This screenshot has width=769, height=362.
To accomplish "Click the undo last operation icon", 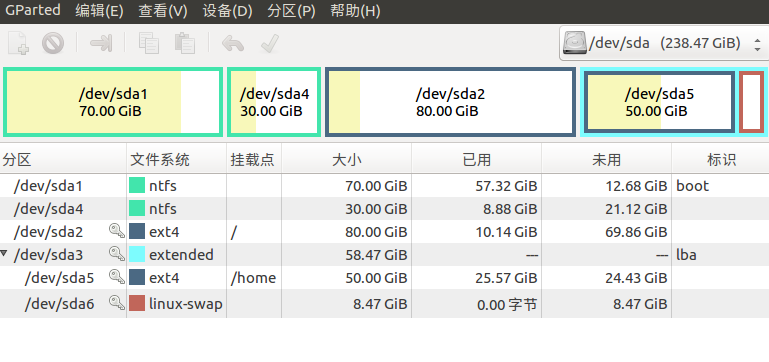I will [232, 43].
